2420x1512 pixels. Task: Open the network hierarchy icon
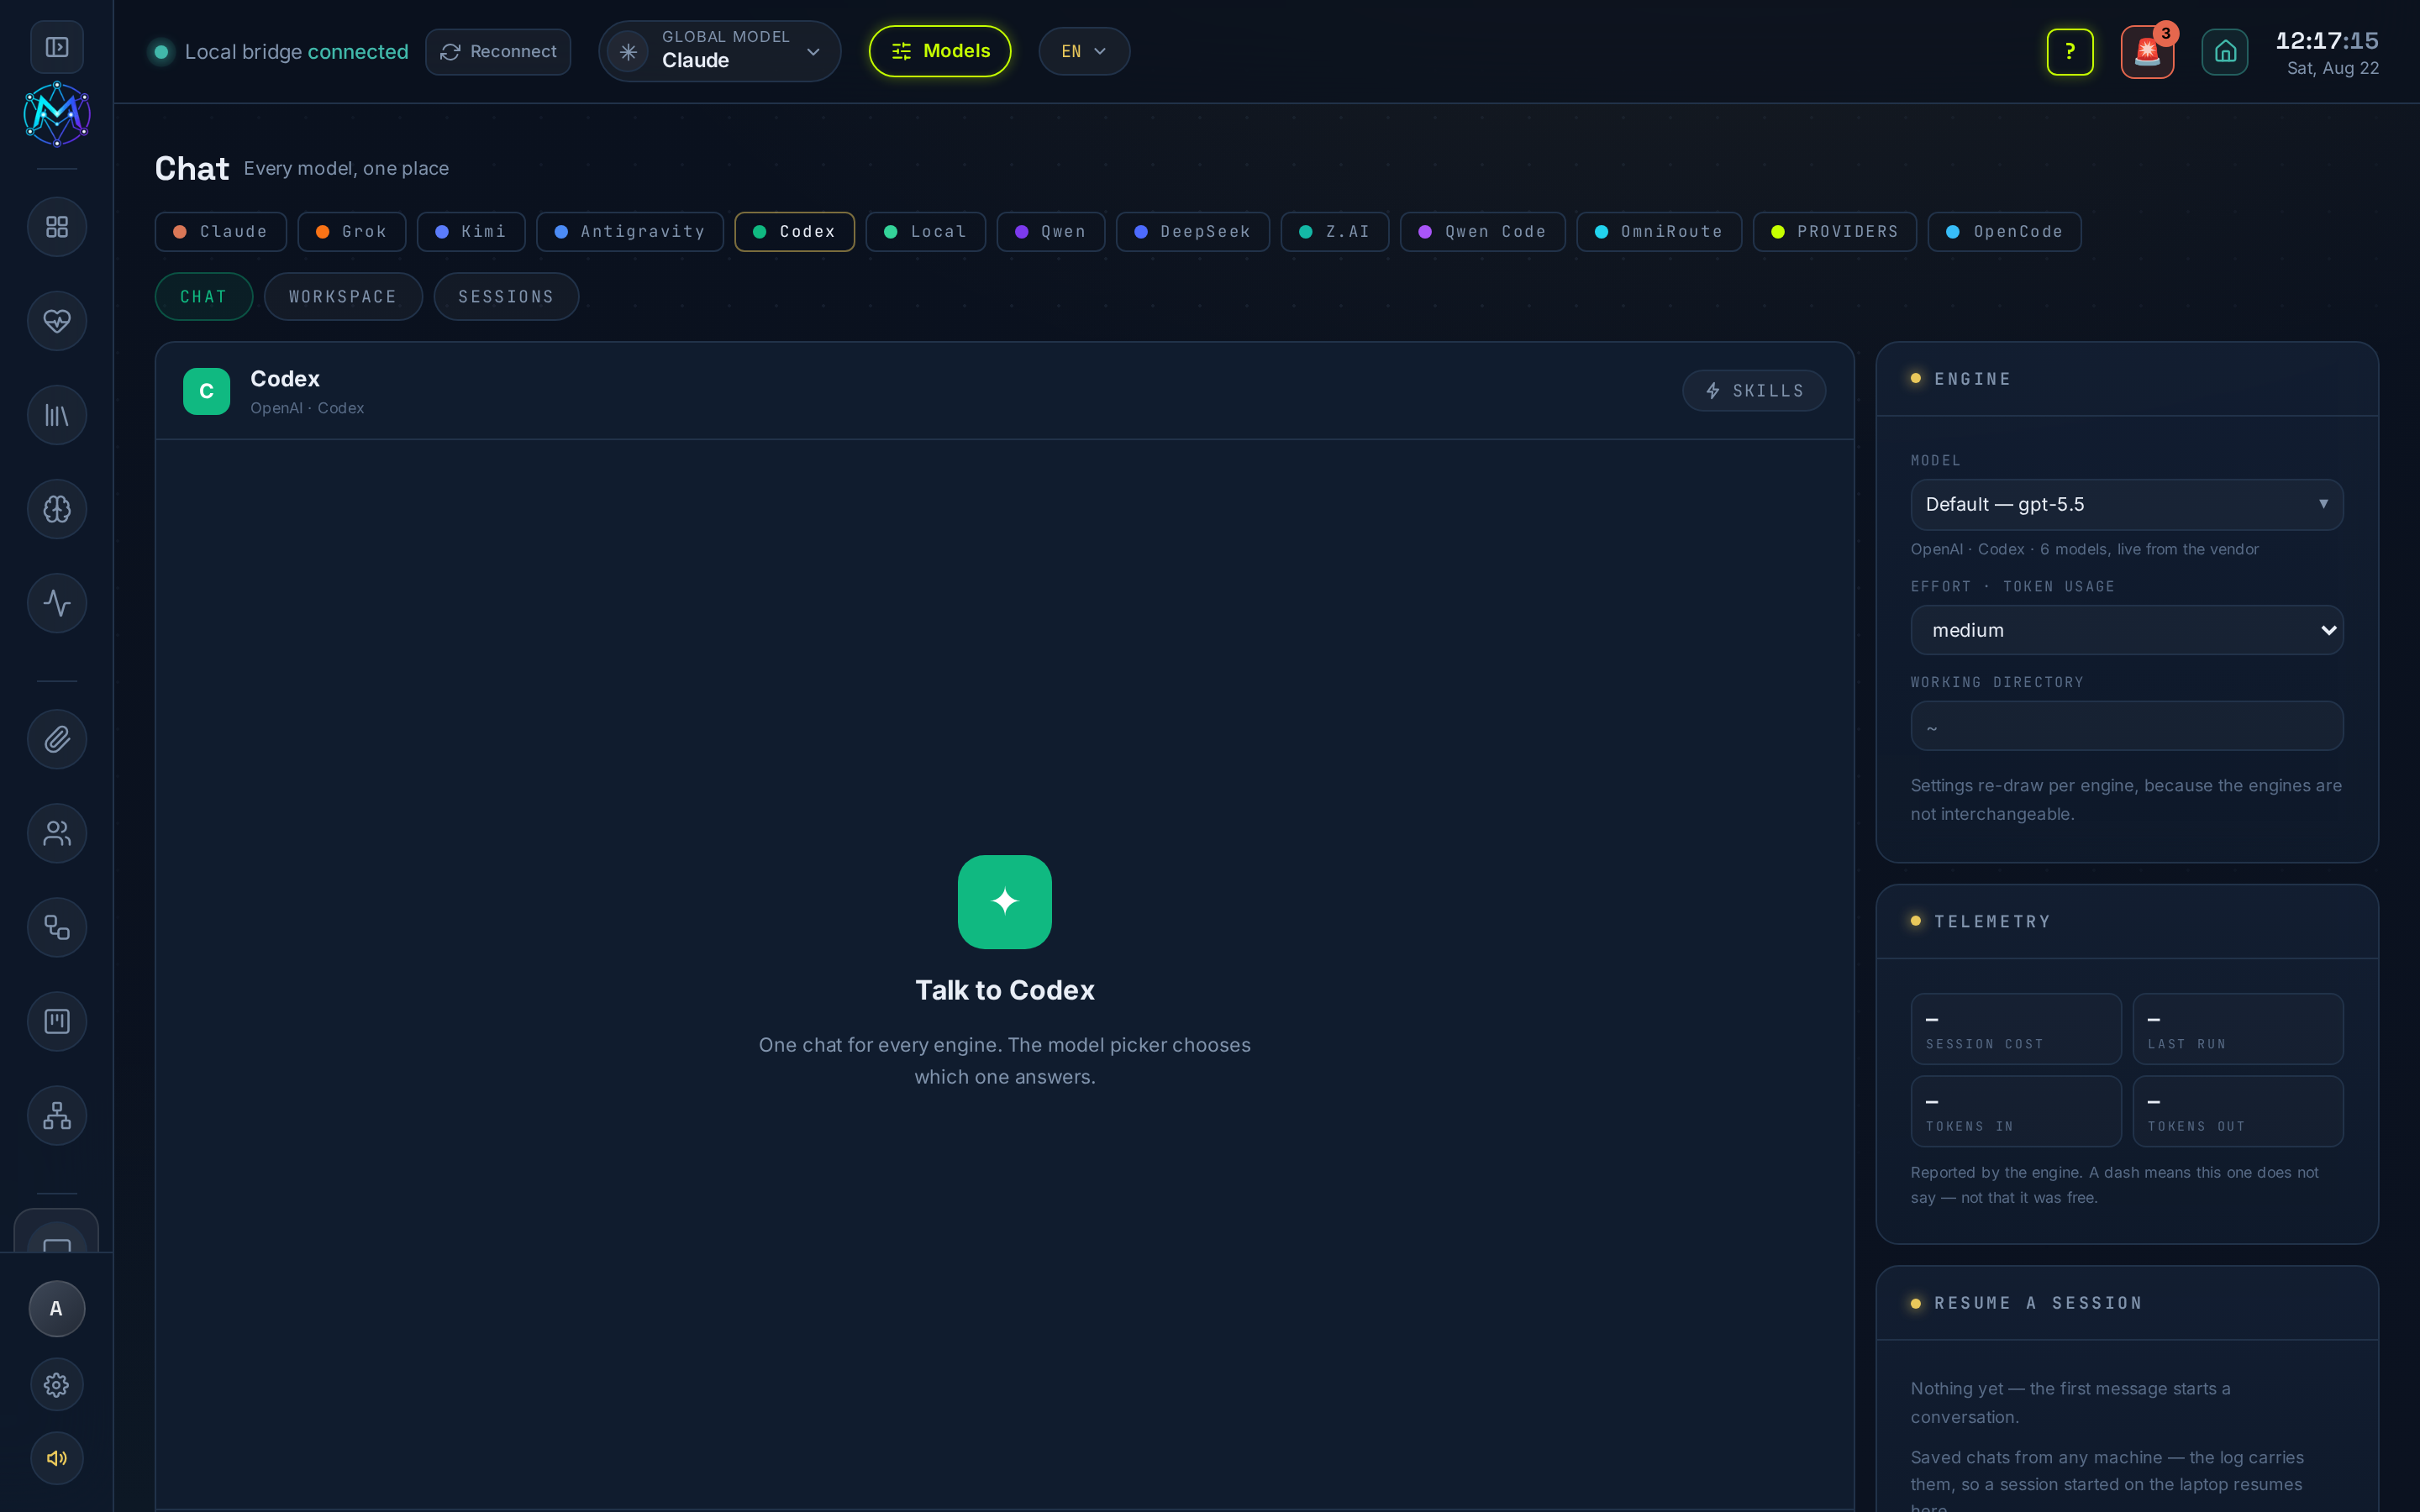(x=57, y=1115)
